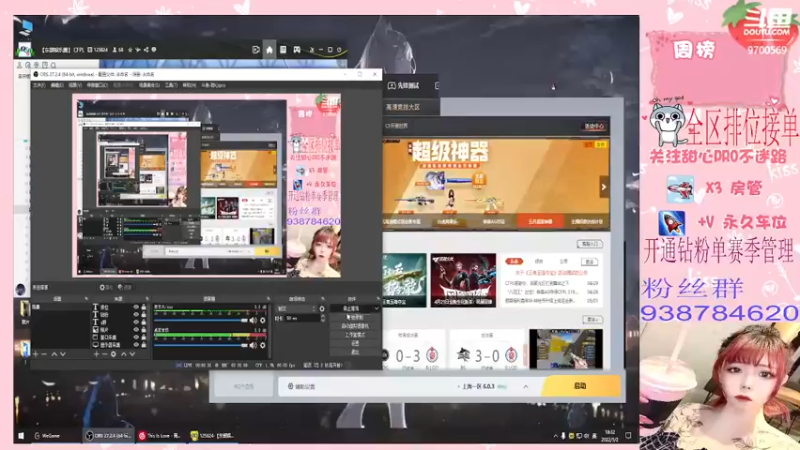Toggle visibility of the 图片 image source
800x450 pixels.
(136, 330)
